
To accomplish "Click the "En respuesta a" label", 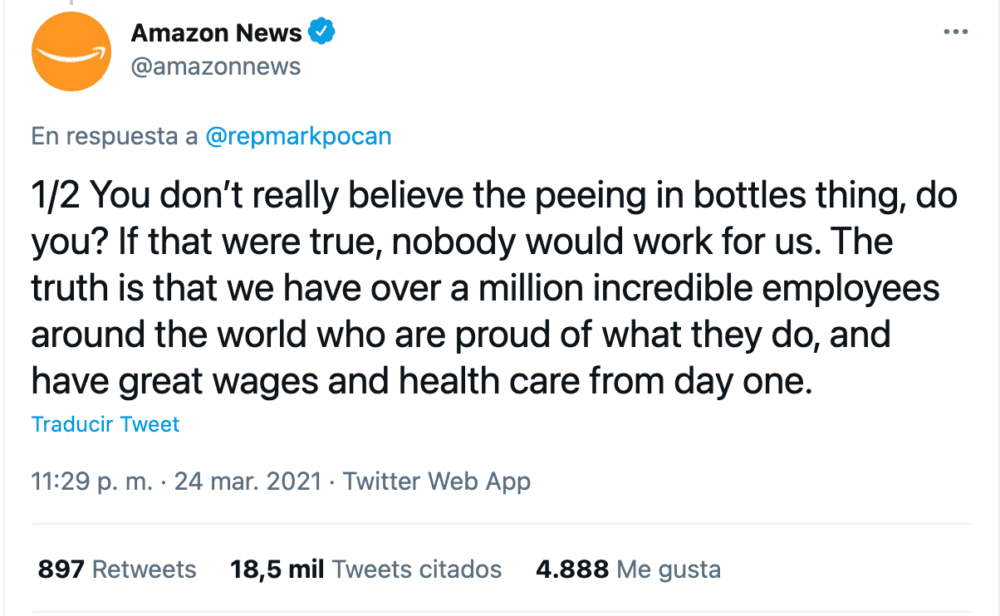I will pyautogui.click(x=114, y=137).
